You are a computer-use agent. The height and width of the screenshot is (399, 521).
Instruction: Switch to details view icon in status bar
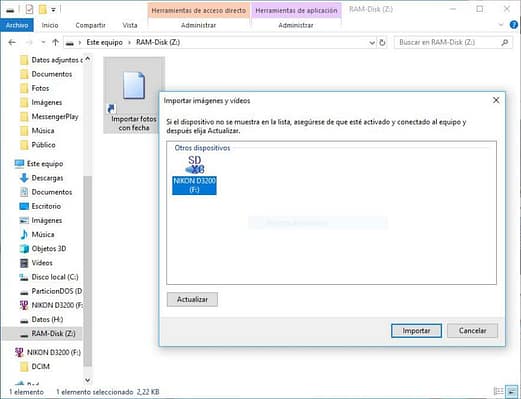coord(499,391)
